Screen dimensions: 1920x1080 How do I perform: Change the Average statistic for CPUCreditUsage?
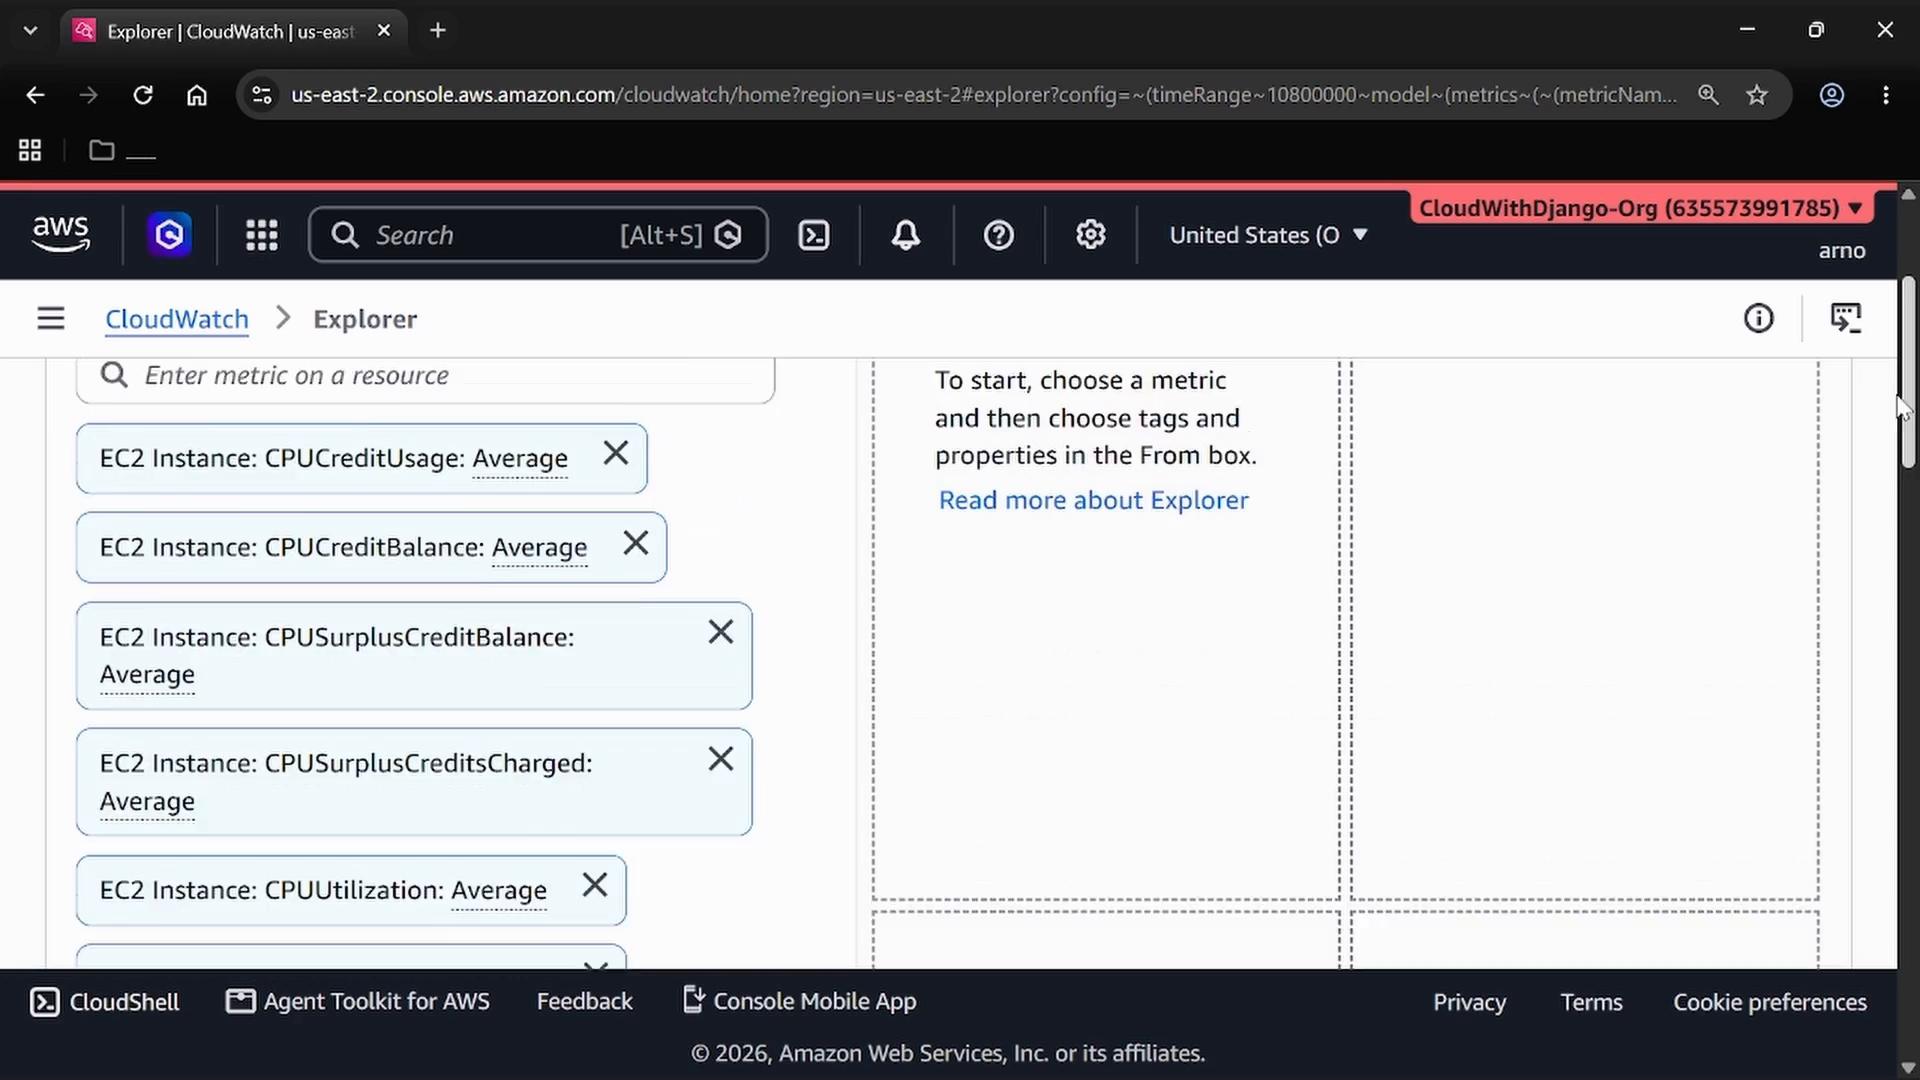(x=520, y=459)
